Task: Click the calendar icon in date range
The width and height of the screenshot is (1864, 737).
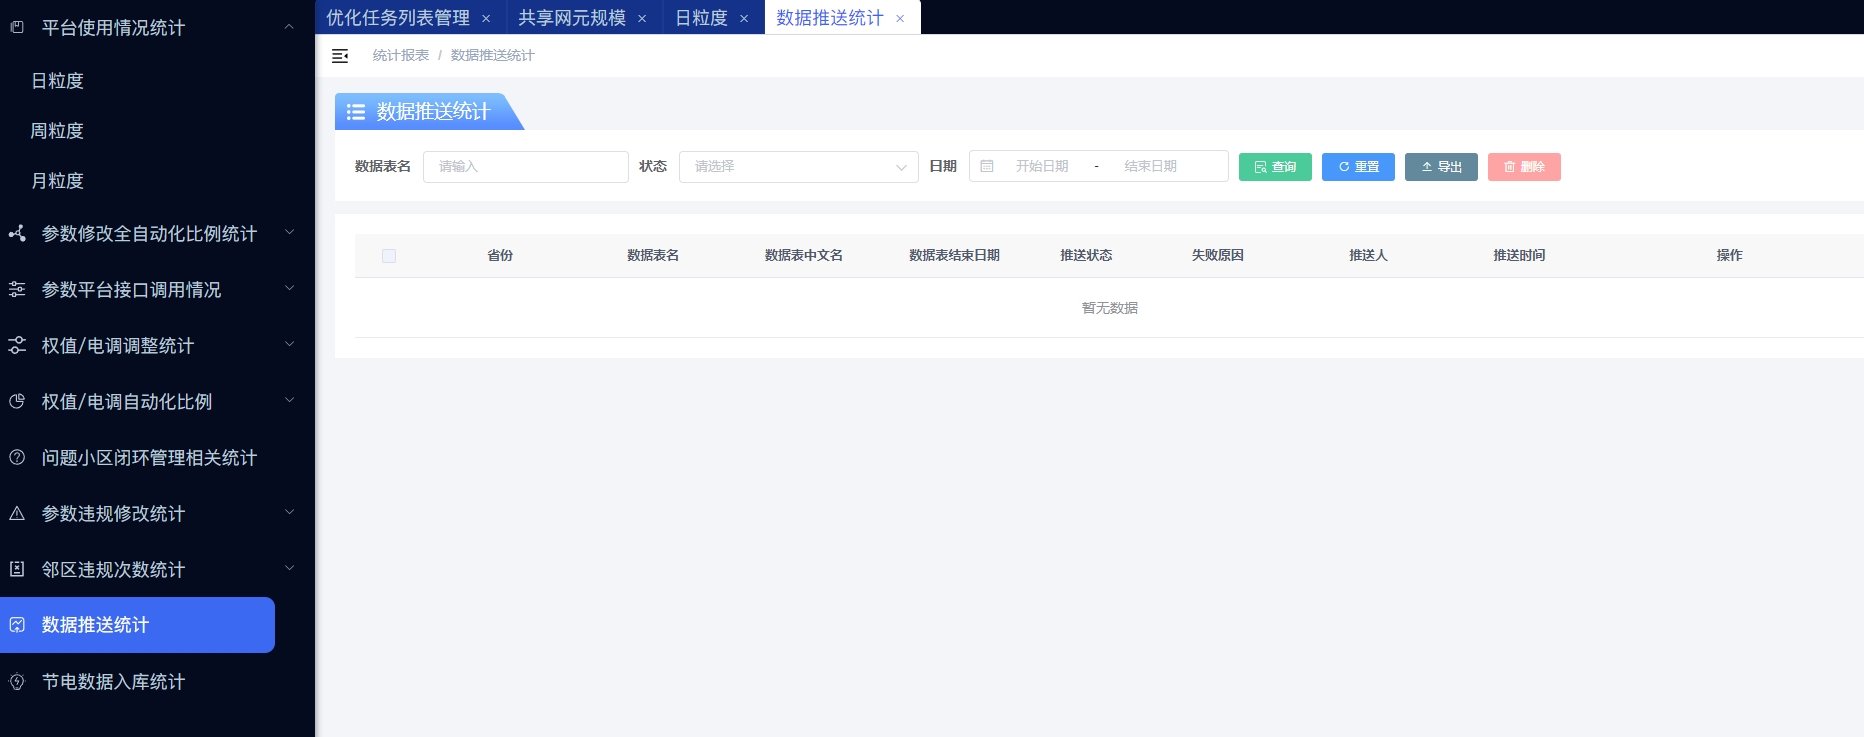Action: point(987,166)
